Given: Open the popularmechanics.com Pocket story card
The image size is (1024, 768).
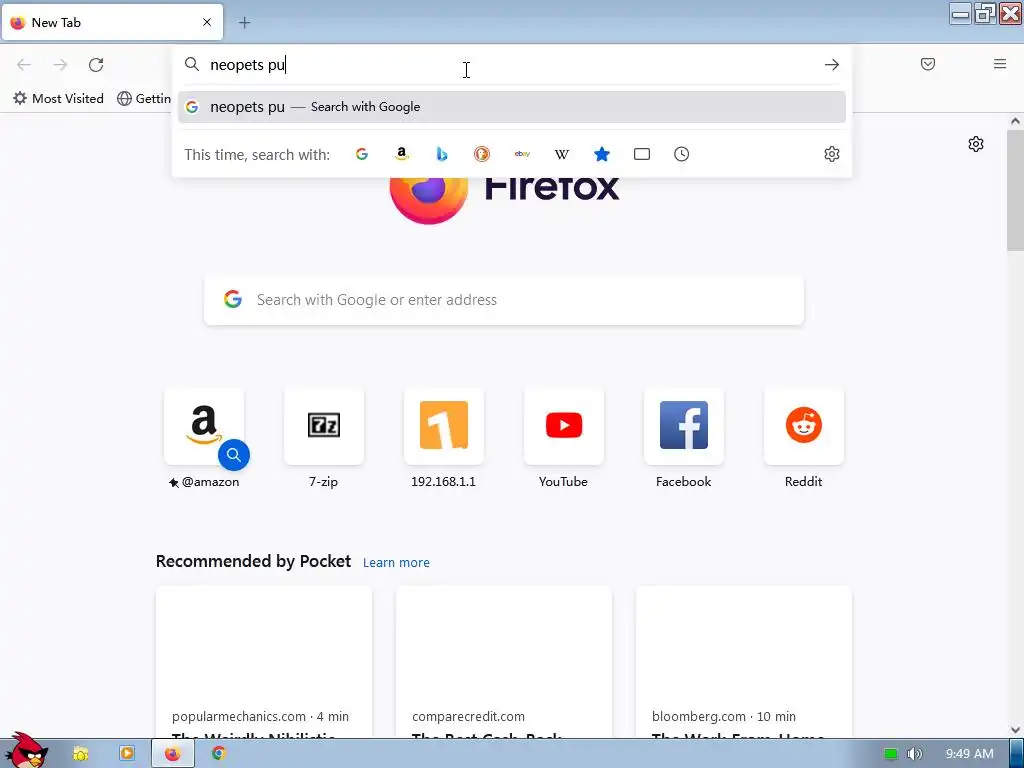Looking at the screenshot, I should [264, 662].
